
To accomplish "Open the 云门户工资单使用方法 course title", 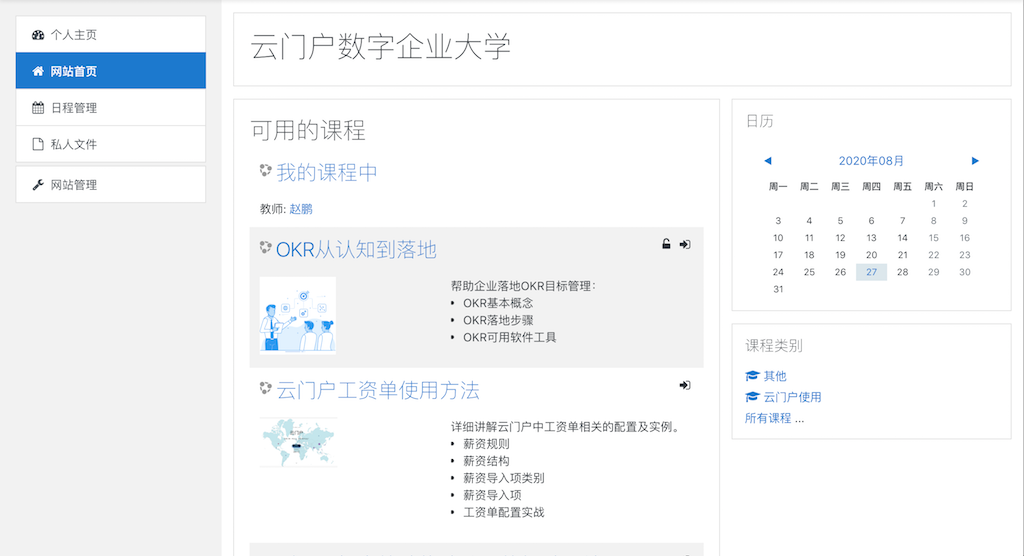I will pyautogui.click(x=378, y=391).
